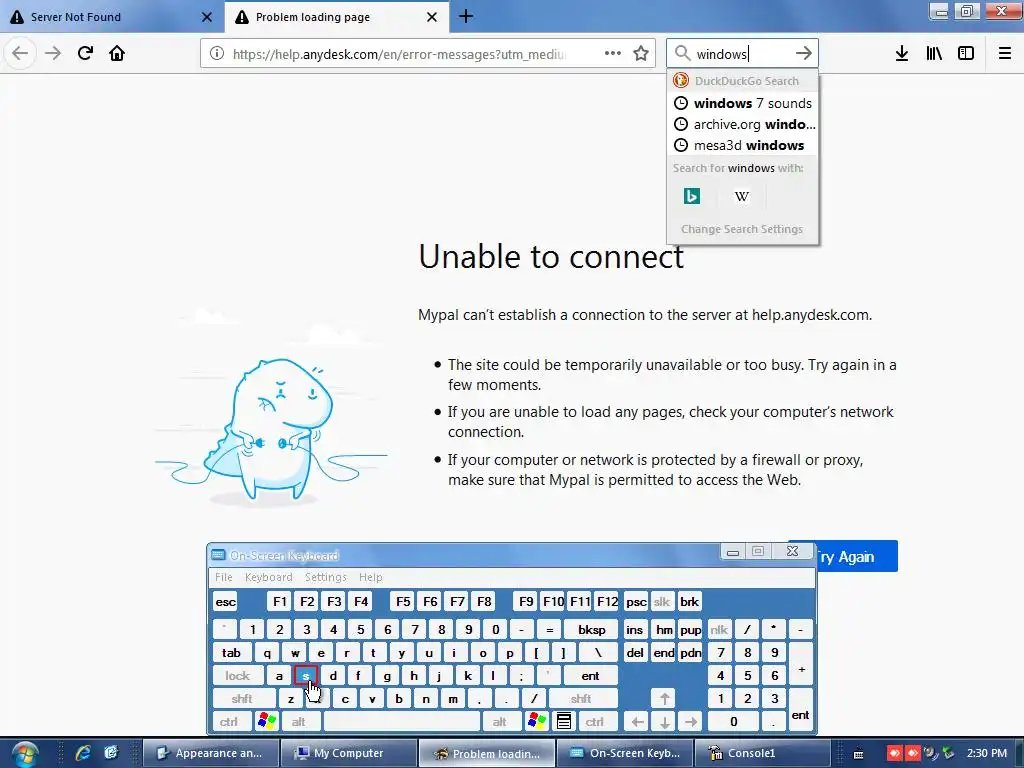Click the 2:30 PM clock
This screenshot has height=768, width=1024.
point(987,753)
